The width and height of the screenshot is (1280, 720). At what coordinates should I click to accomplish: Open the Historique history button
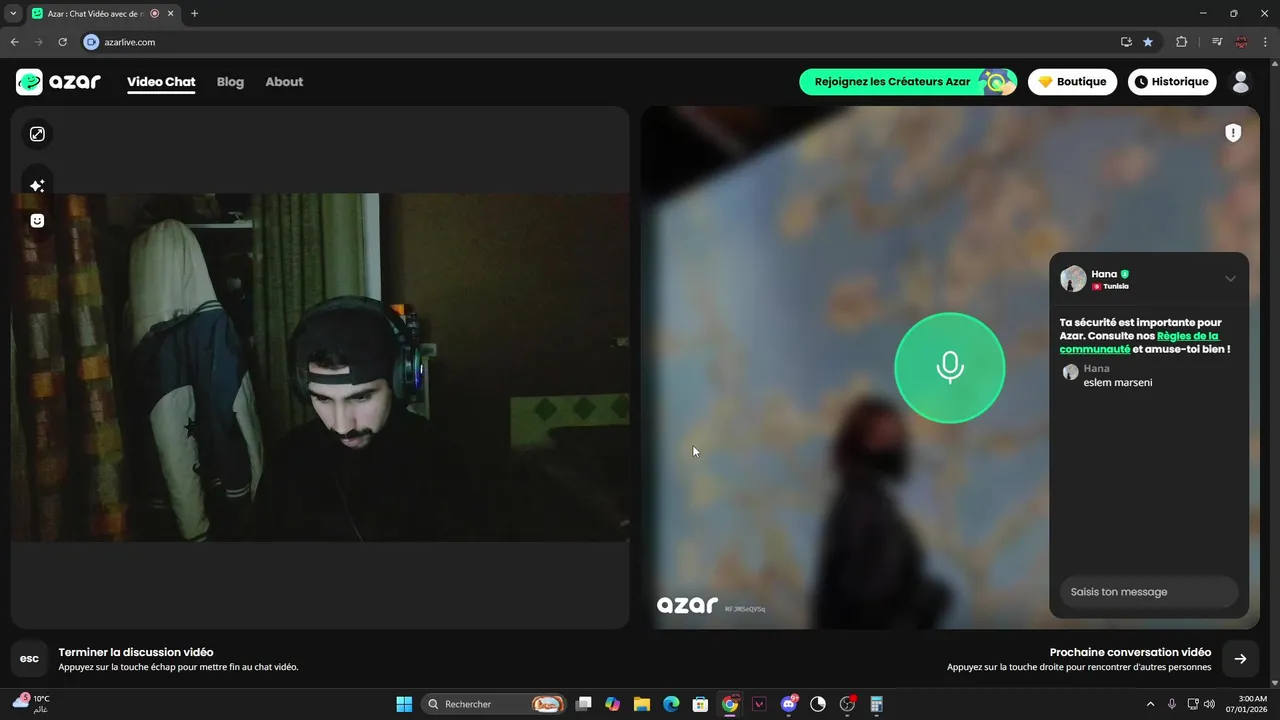1172,82
